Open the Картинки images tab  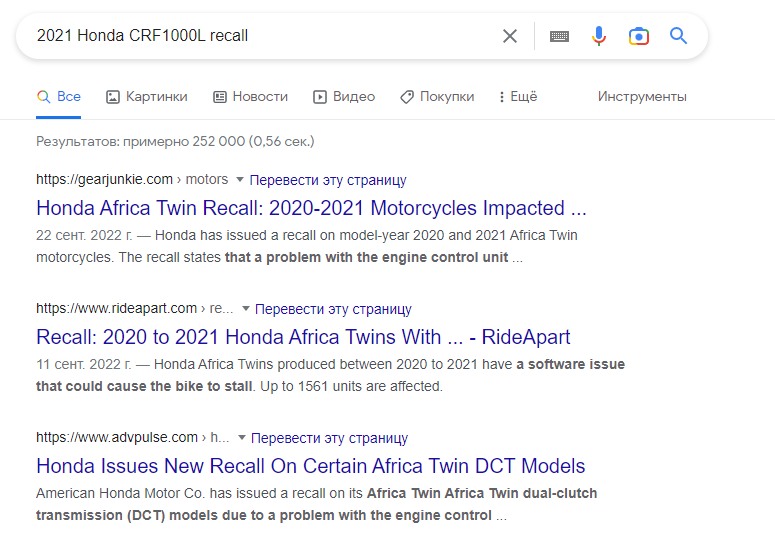147,97
